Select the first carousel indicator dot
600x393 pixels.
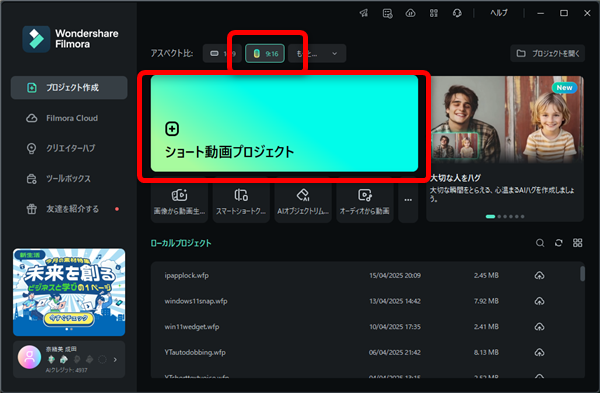pos(490,217)
